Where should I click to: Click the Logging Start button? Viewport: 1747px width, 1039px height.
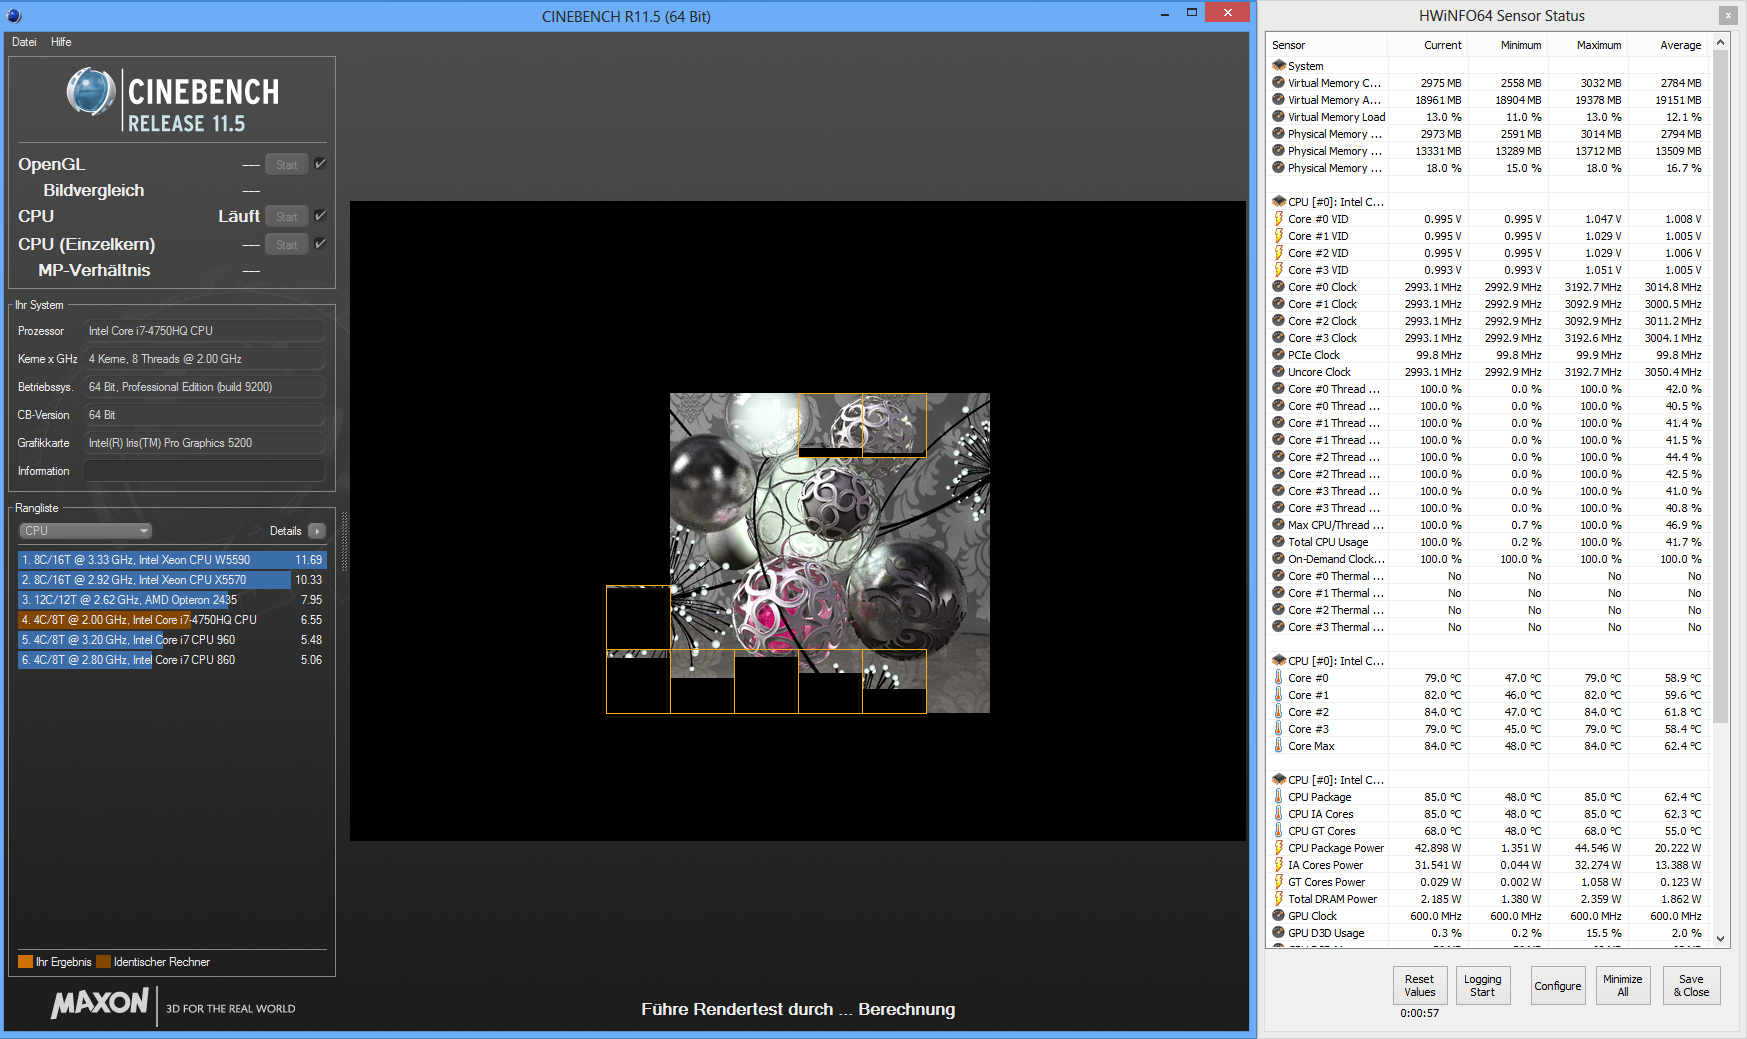tap(1482, 986)
